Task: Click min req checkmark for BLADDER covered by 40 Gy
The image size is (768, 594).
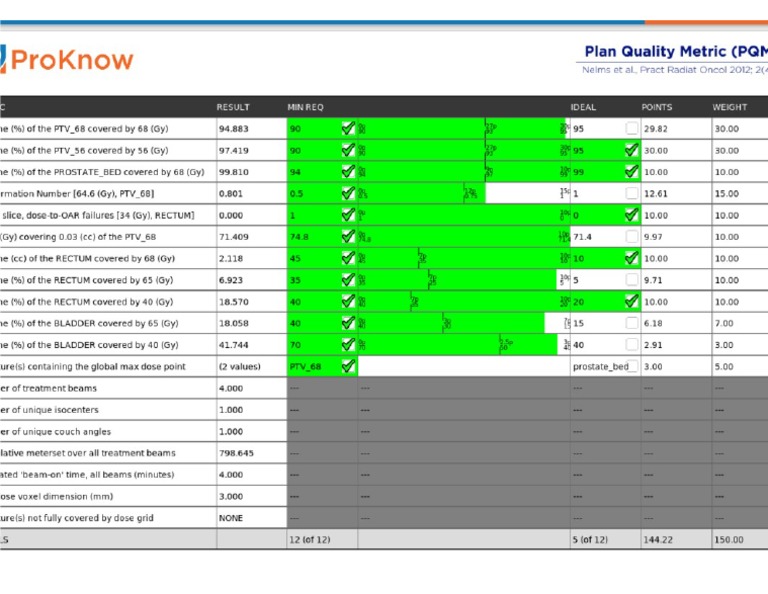Action: (x=348, y=345)
